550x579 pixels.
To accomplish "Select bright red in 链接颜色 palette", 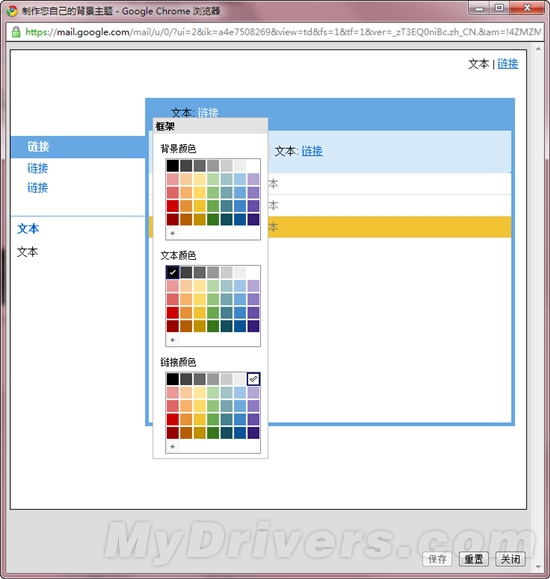I will [x=172, y=419].
